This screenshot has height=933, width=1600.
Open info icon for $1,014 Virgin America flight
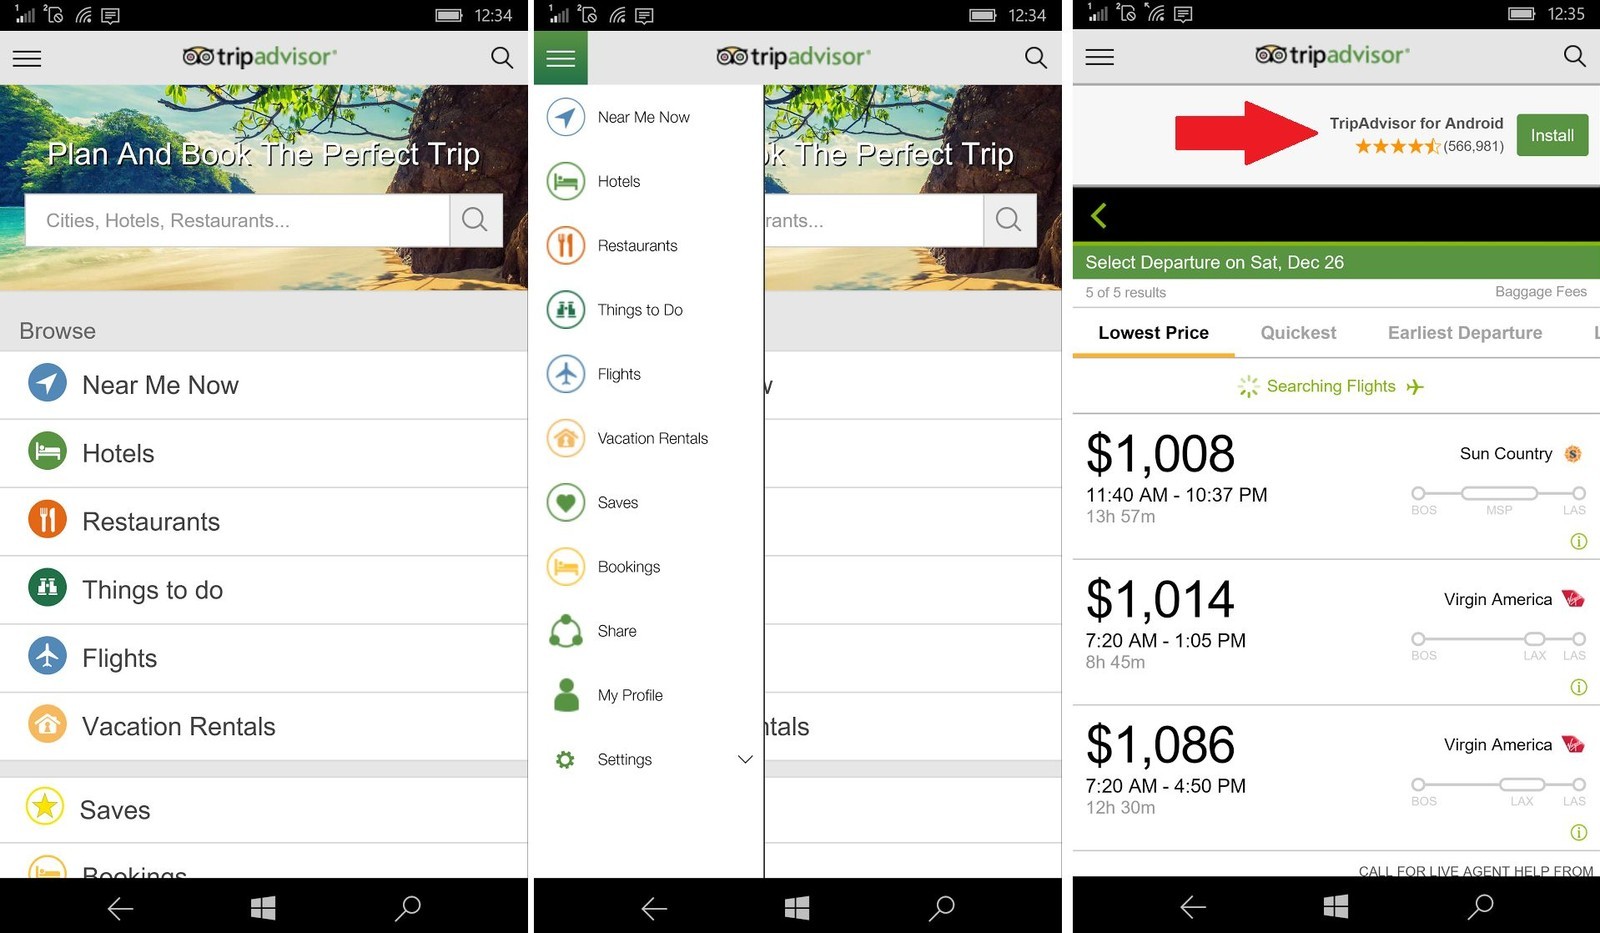coord(1578,687)
